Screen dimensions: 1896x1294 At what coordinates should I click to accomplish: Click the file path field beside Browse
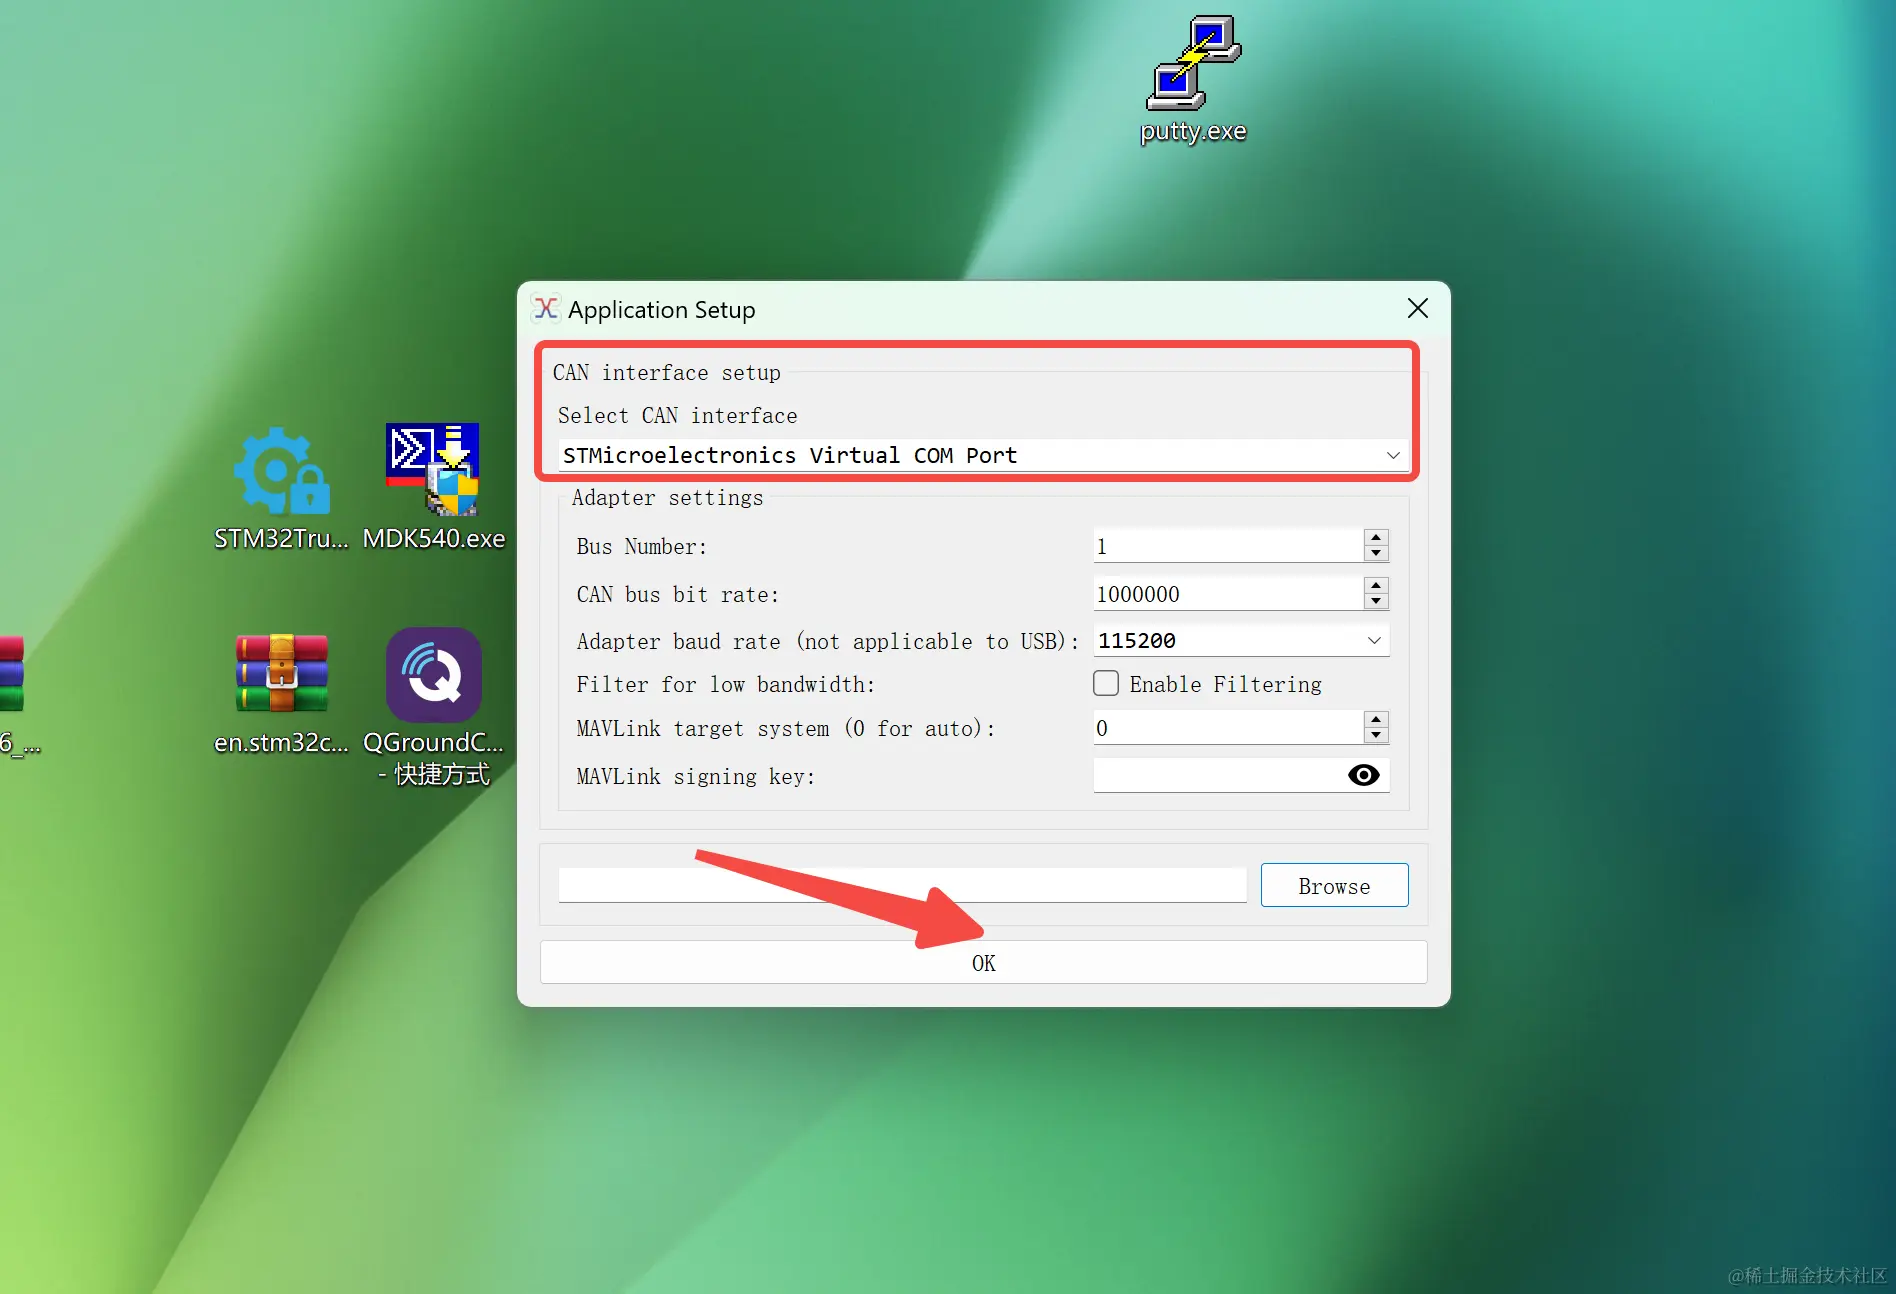(902, 885)
